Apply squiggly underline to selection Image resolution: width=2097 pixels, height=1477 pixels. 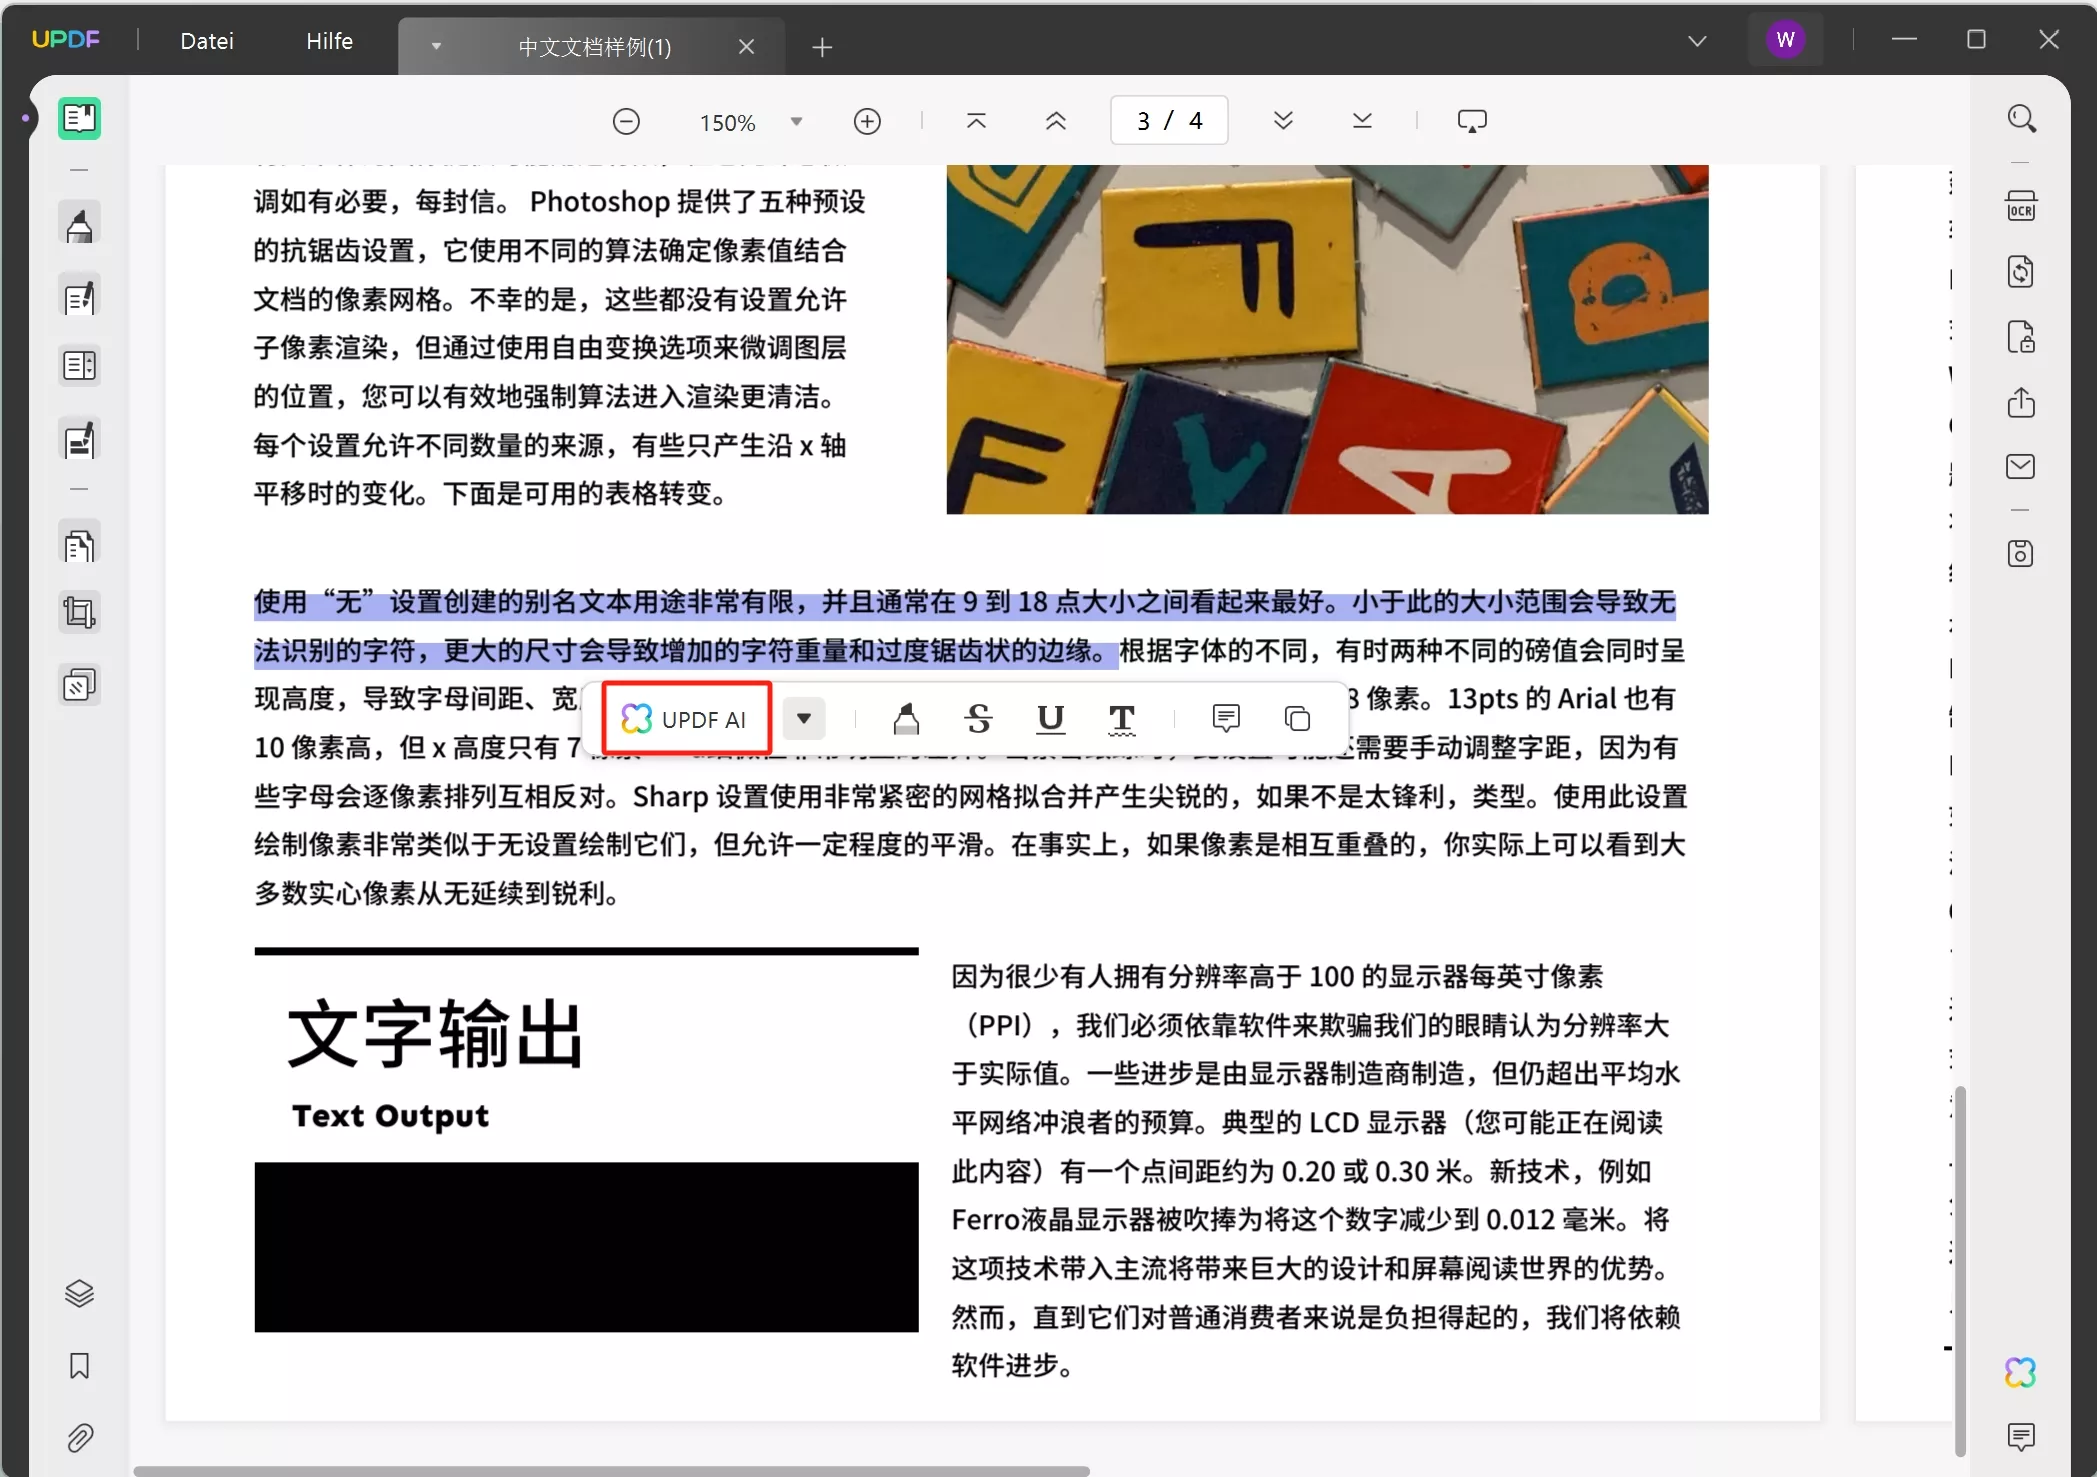[1122, 719]
